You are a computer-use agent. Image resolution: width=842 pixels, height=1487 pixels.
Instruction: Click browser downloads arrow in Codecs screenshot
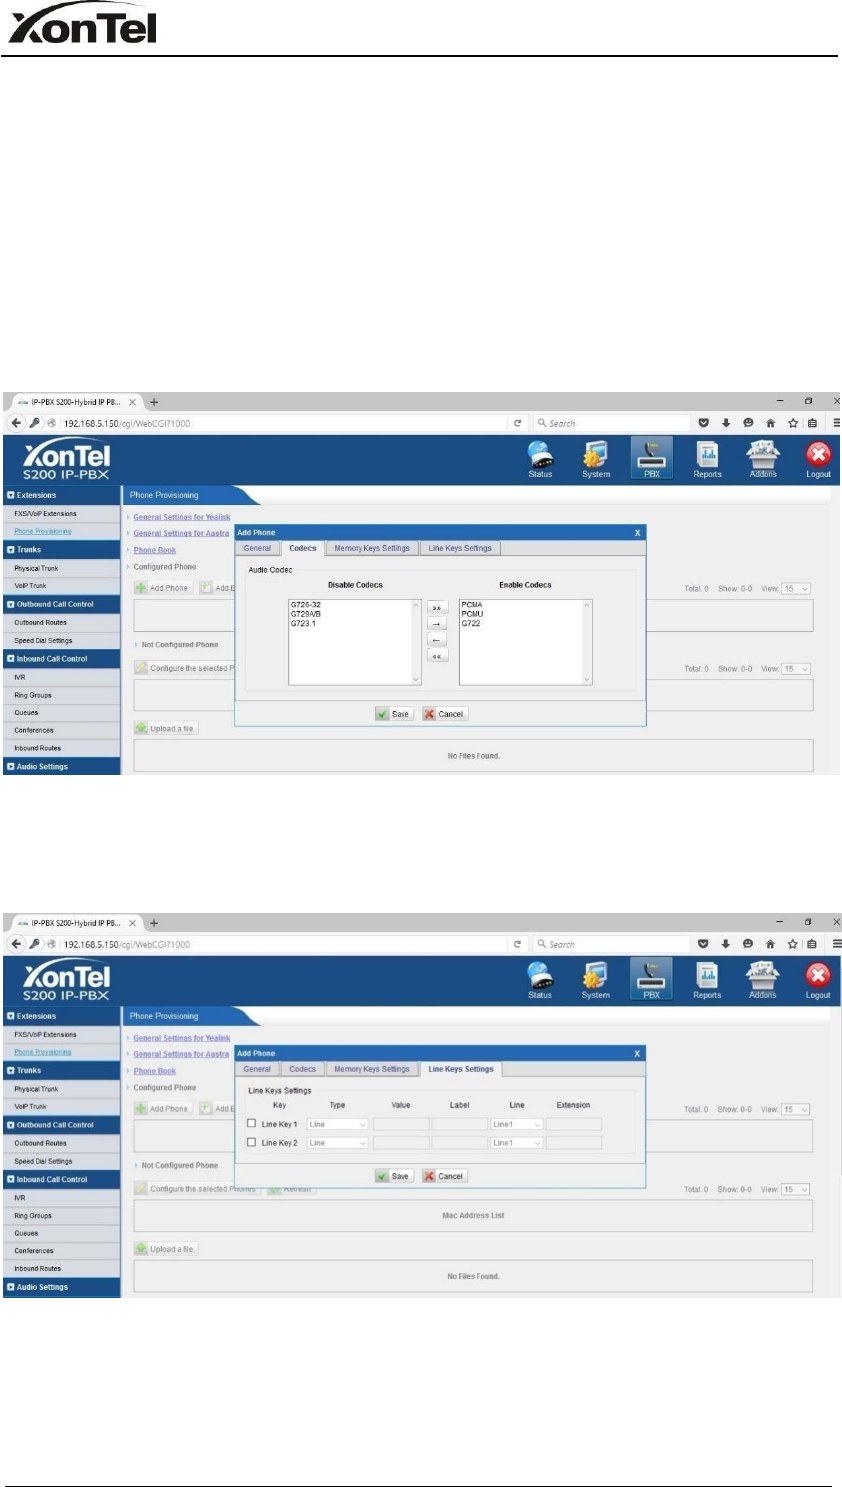[x=727, y=423]
